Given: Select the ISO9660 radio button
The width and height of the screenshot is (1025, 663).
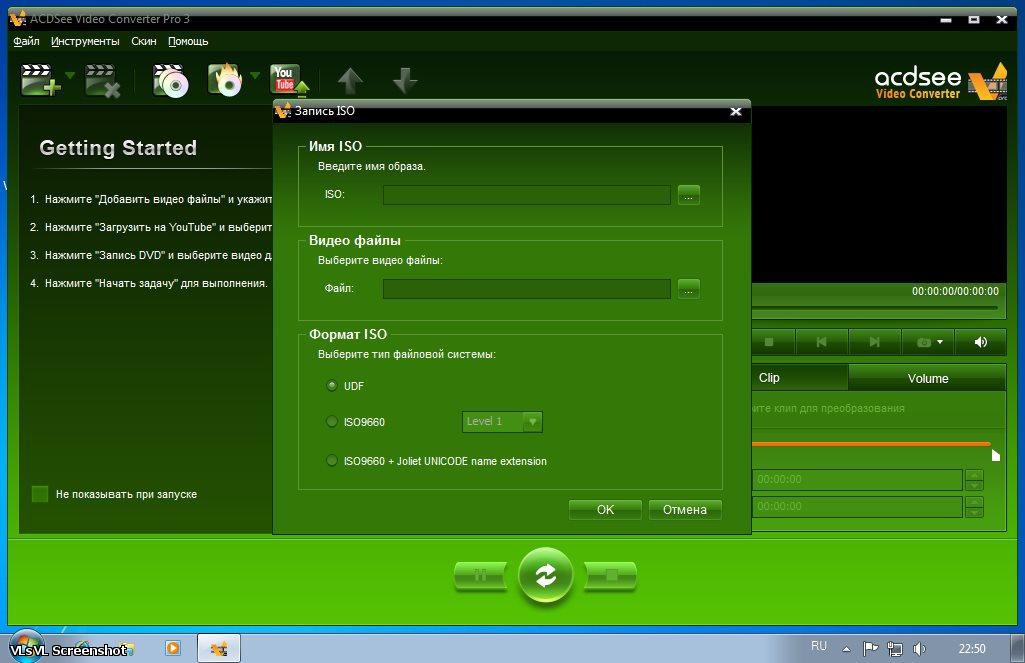Looking at the screenshot, I should point(332,422).
